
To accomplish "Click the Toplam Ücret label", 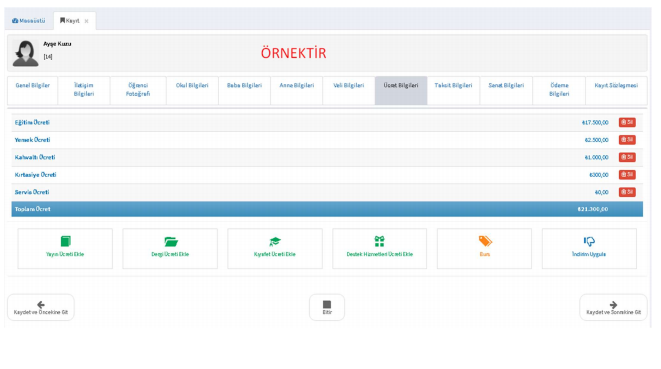I will pyautogui.click(x=32, y=209).
